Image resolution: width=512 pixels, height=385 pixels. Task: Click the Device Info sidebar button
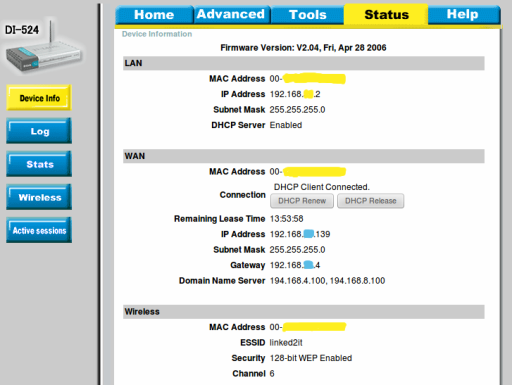[x=39, y=98]
